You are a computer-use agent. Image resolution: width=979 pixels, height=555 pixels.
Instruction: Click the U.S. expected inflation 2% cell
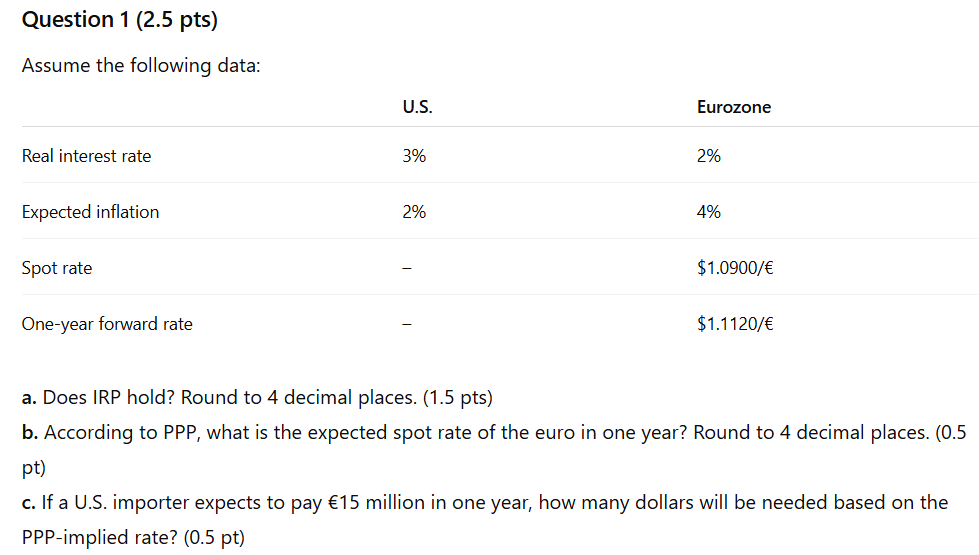click(x=414, y=212)
